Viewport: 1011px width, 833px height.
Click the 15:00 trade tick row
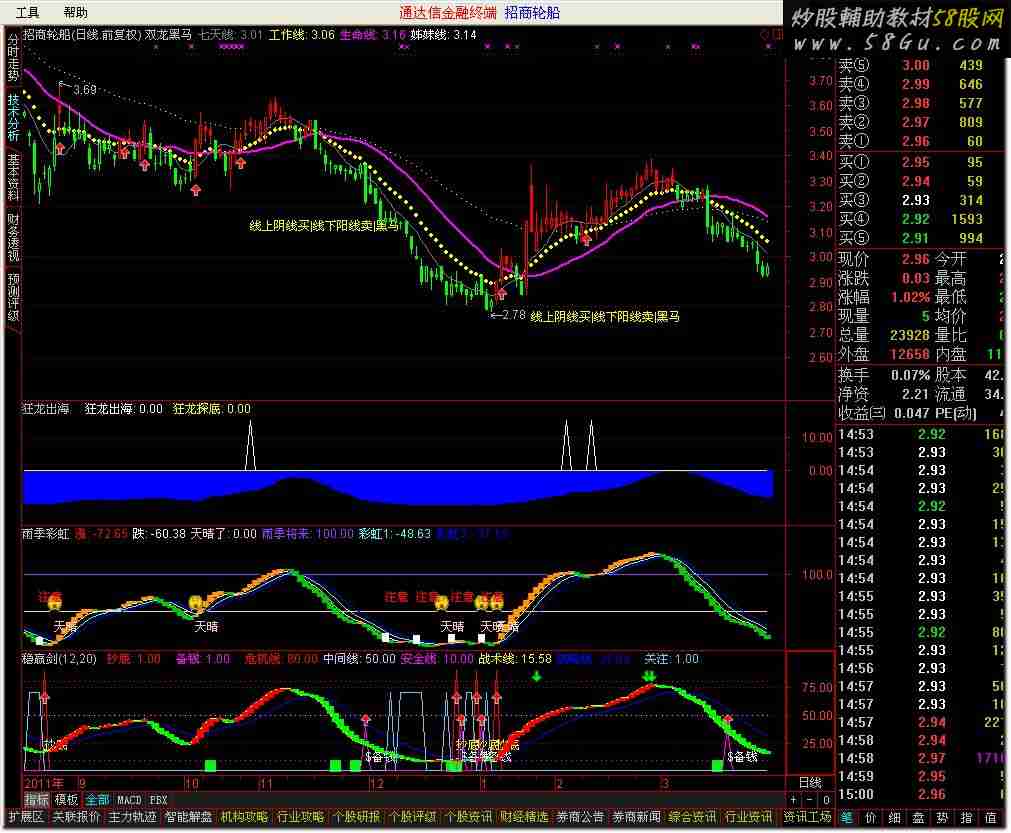[921, 794]
